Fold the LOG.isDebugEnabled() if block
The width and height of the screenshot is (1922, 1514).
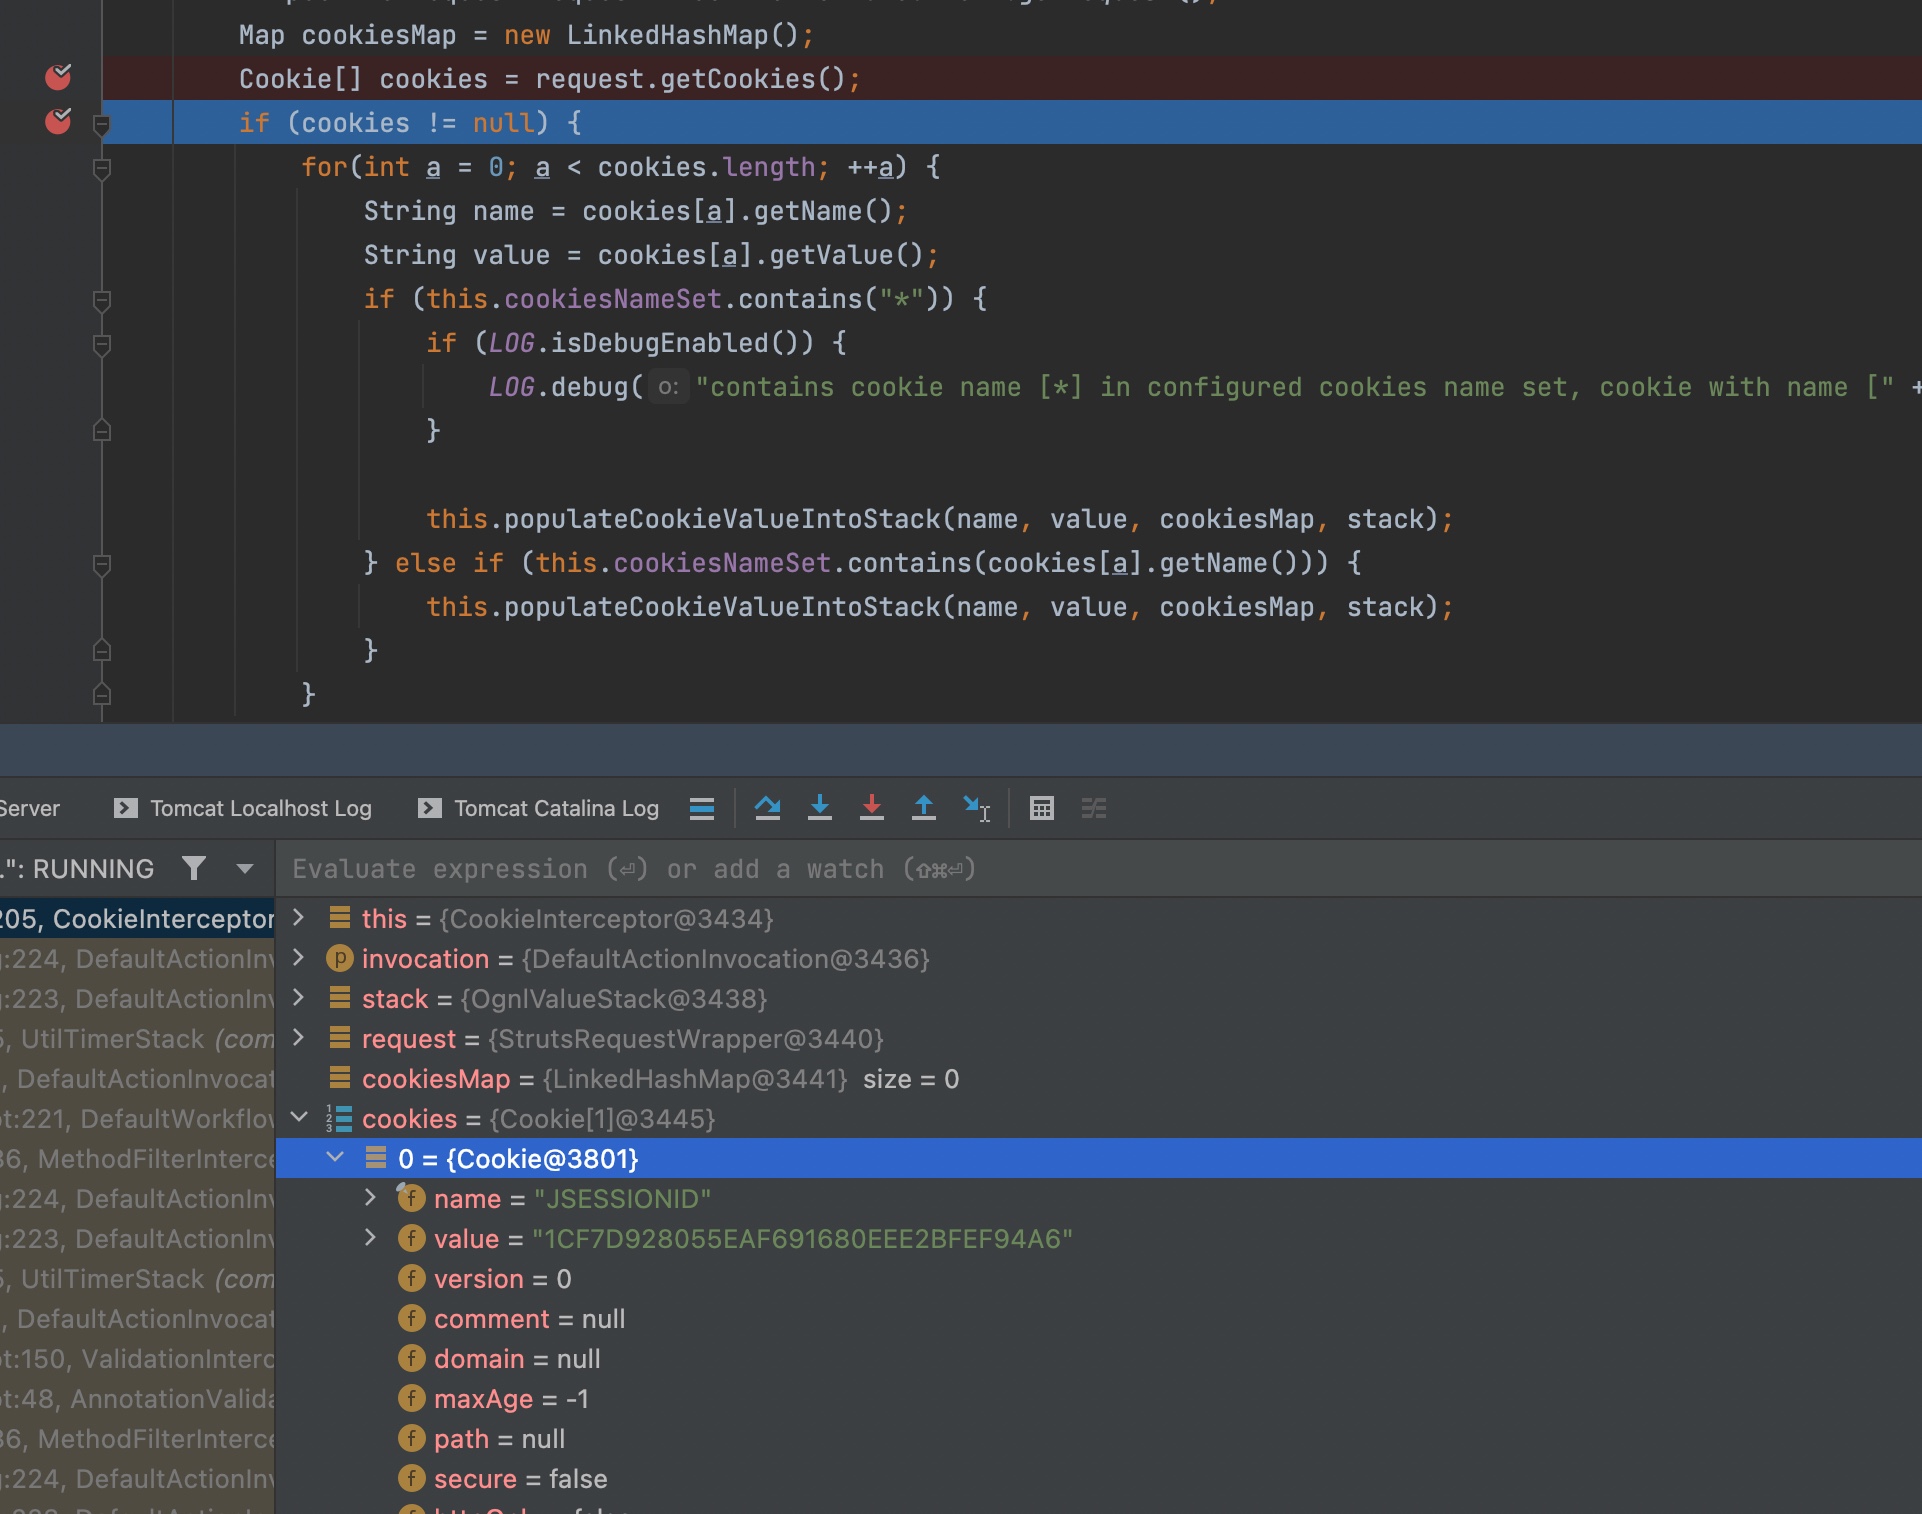pyautogui.click(x=101, y=345)
